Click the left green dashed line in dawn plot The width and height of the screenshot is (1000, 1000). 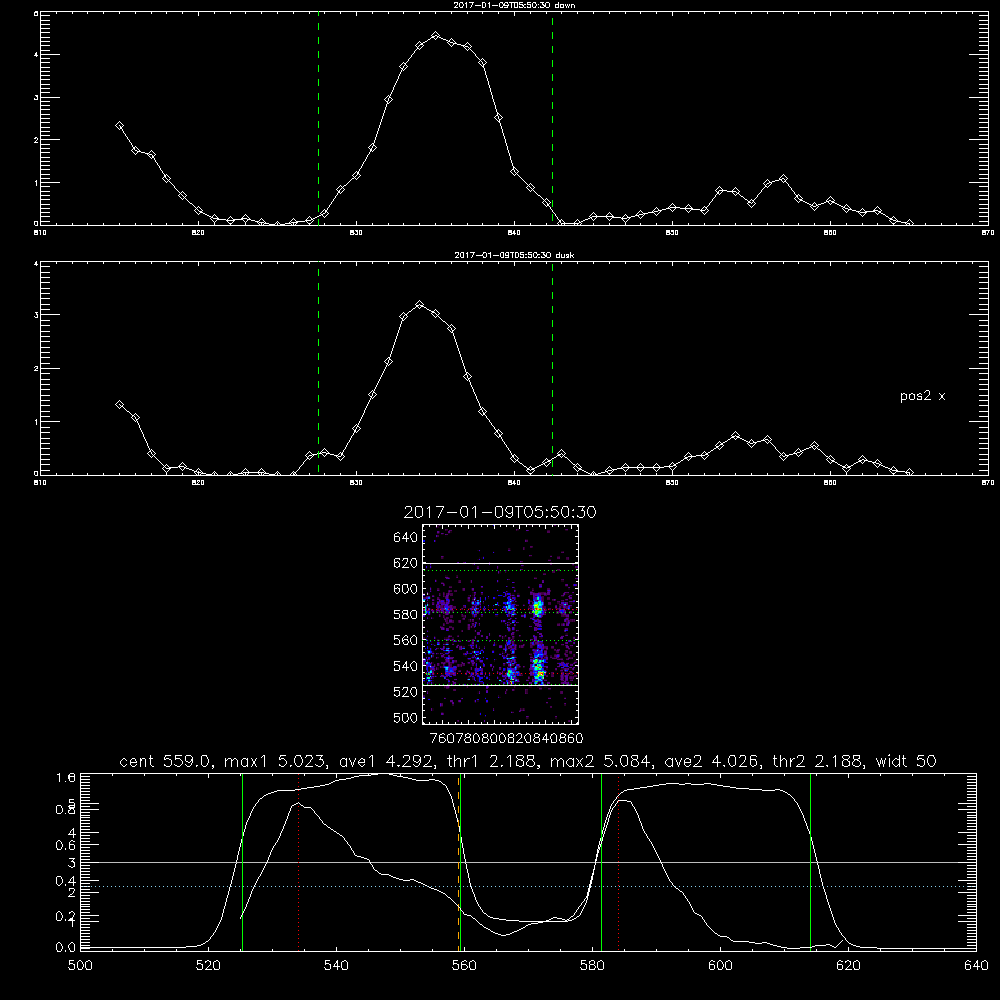click(318, 118)
